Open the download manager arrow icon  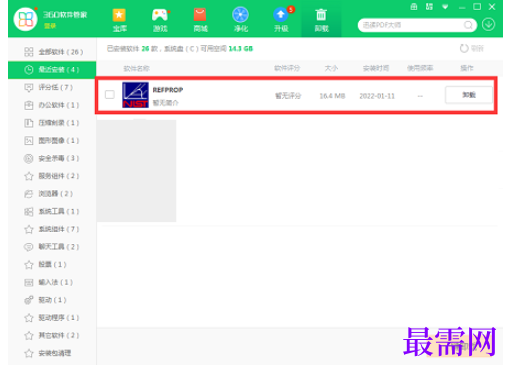488,25
